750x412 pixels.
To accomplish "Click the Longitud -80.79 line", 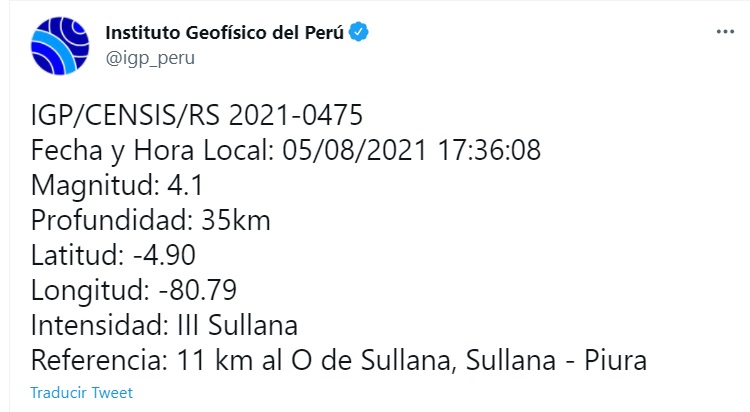I will (133, 293).
